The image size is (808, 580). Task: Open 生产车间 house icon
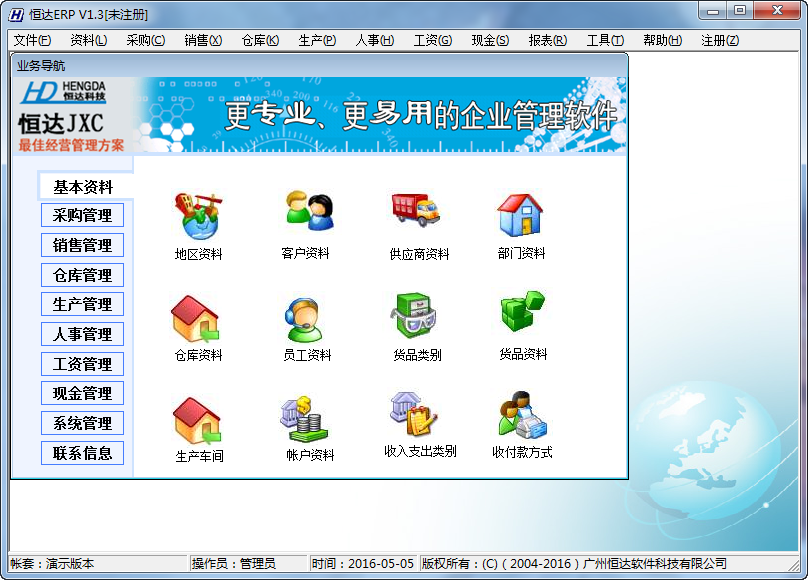tap(197, 420)
